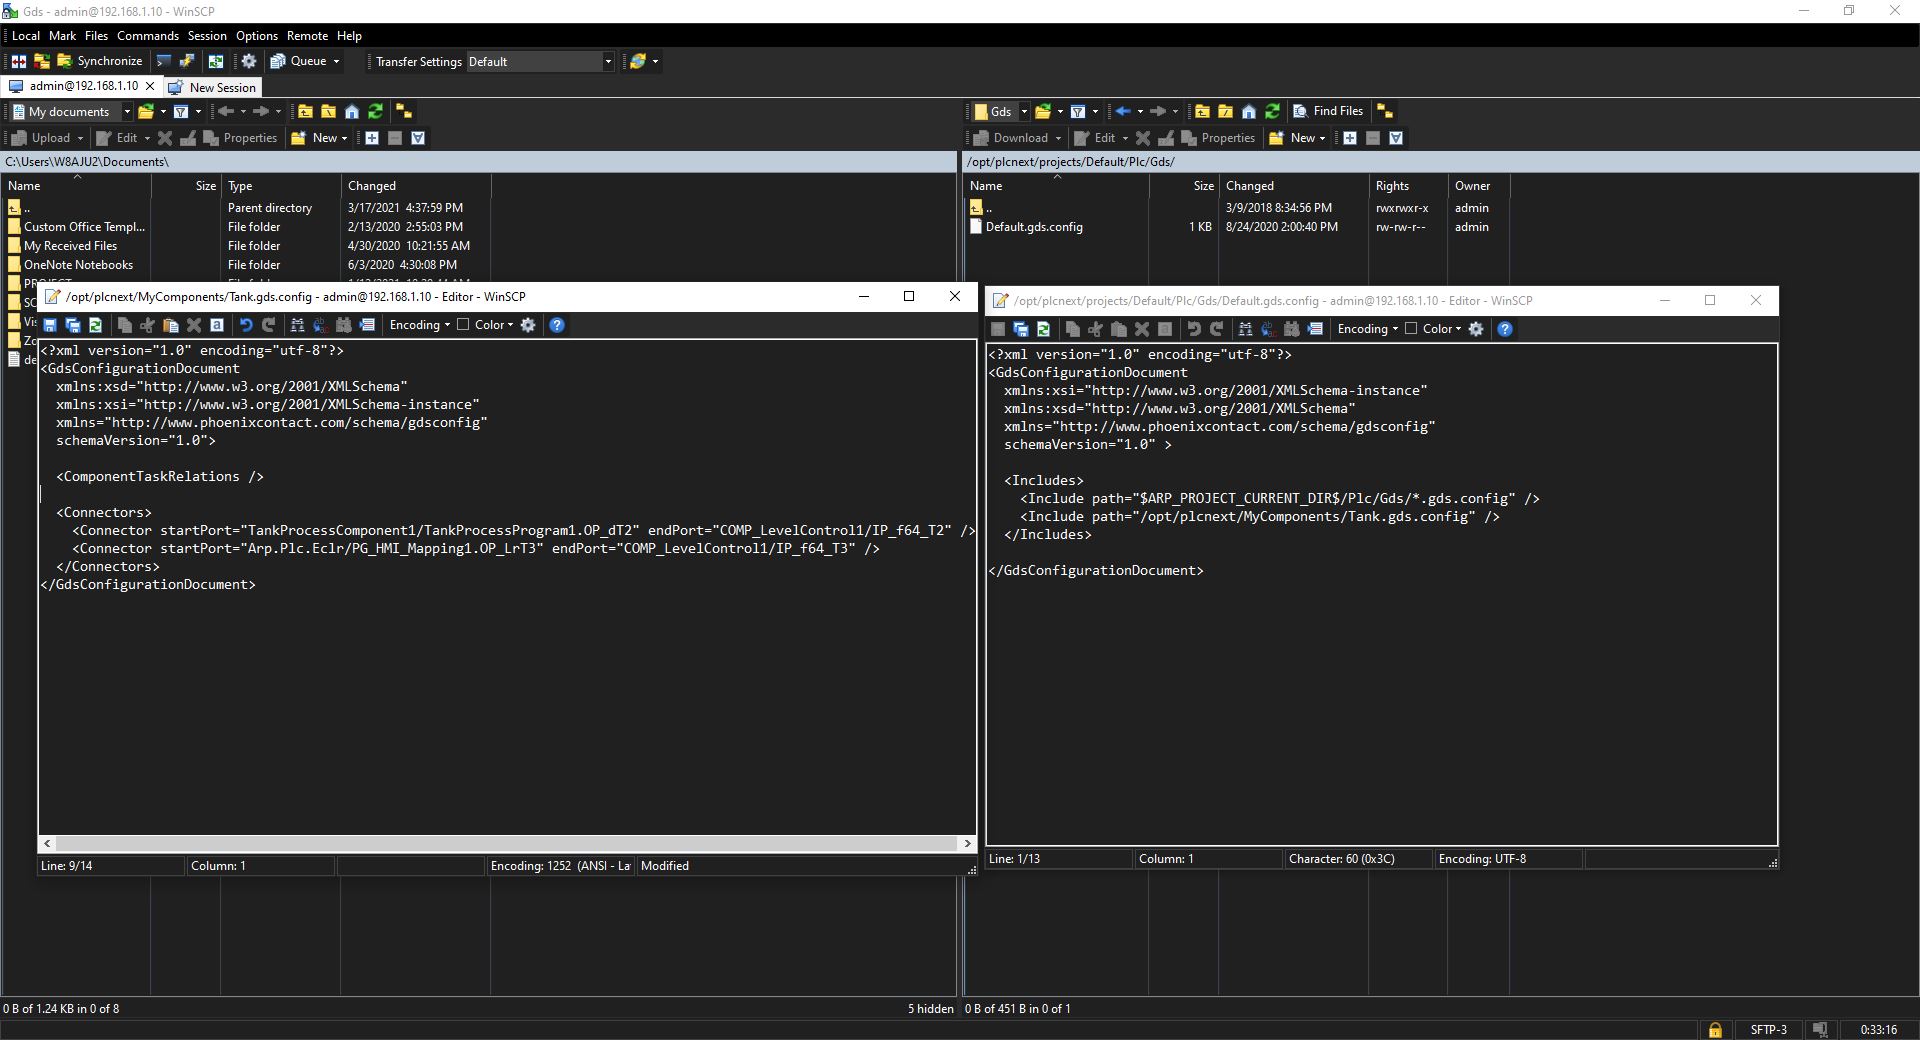Open the Commands menu
Screen dimensions: 1920x1040
pos(147,36)
